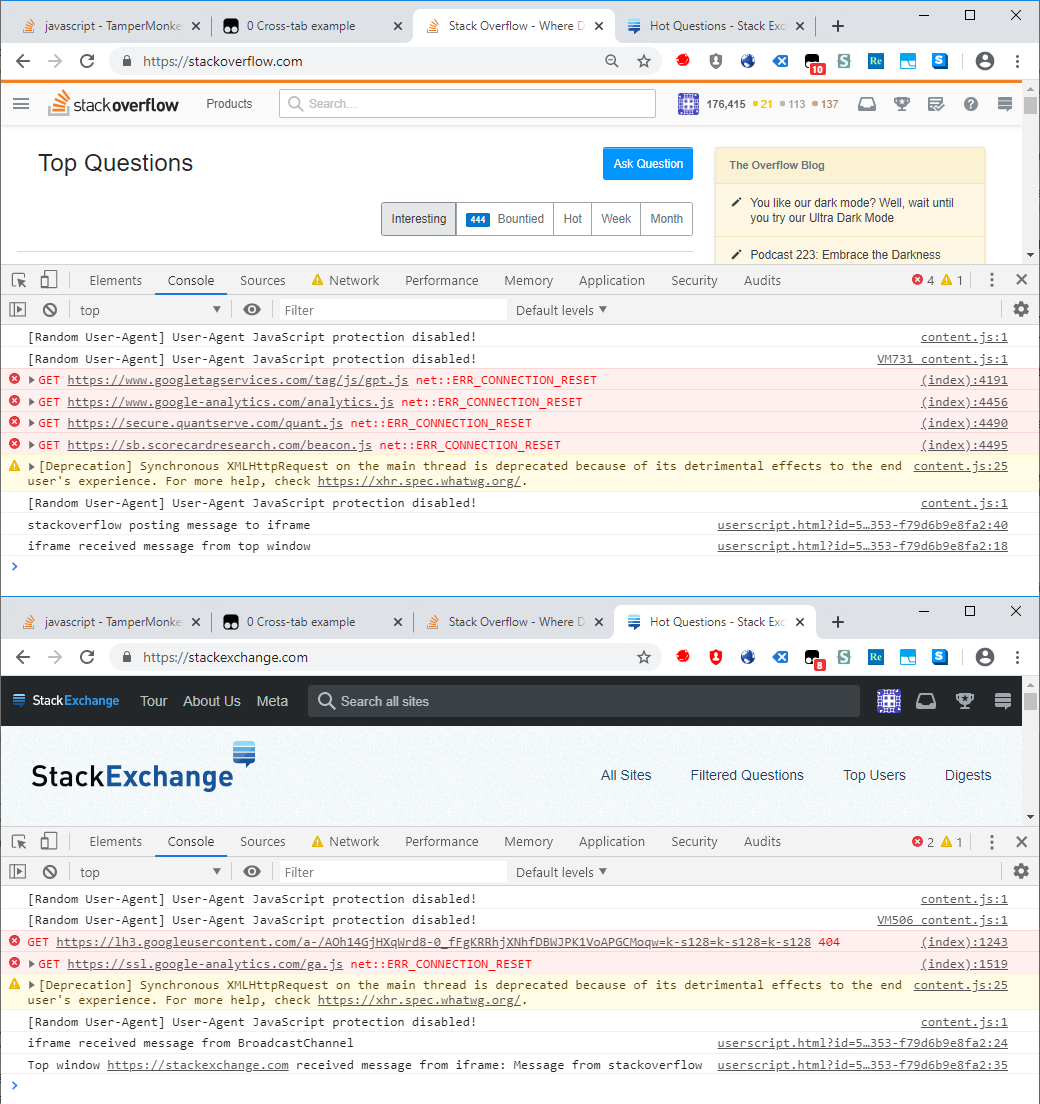Click Stack Exchange site switcher in dark header
This screenshot has height=1104, width=1040.
tap(1003, 701)
